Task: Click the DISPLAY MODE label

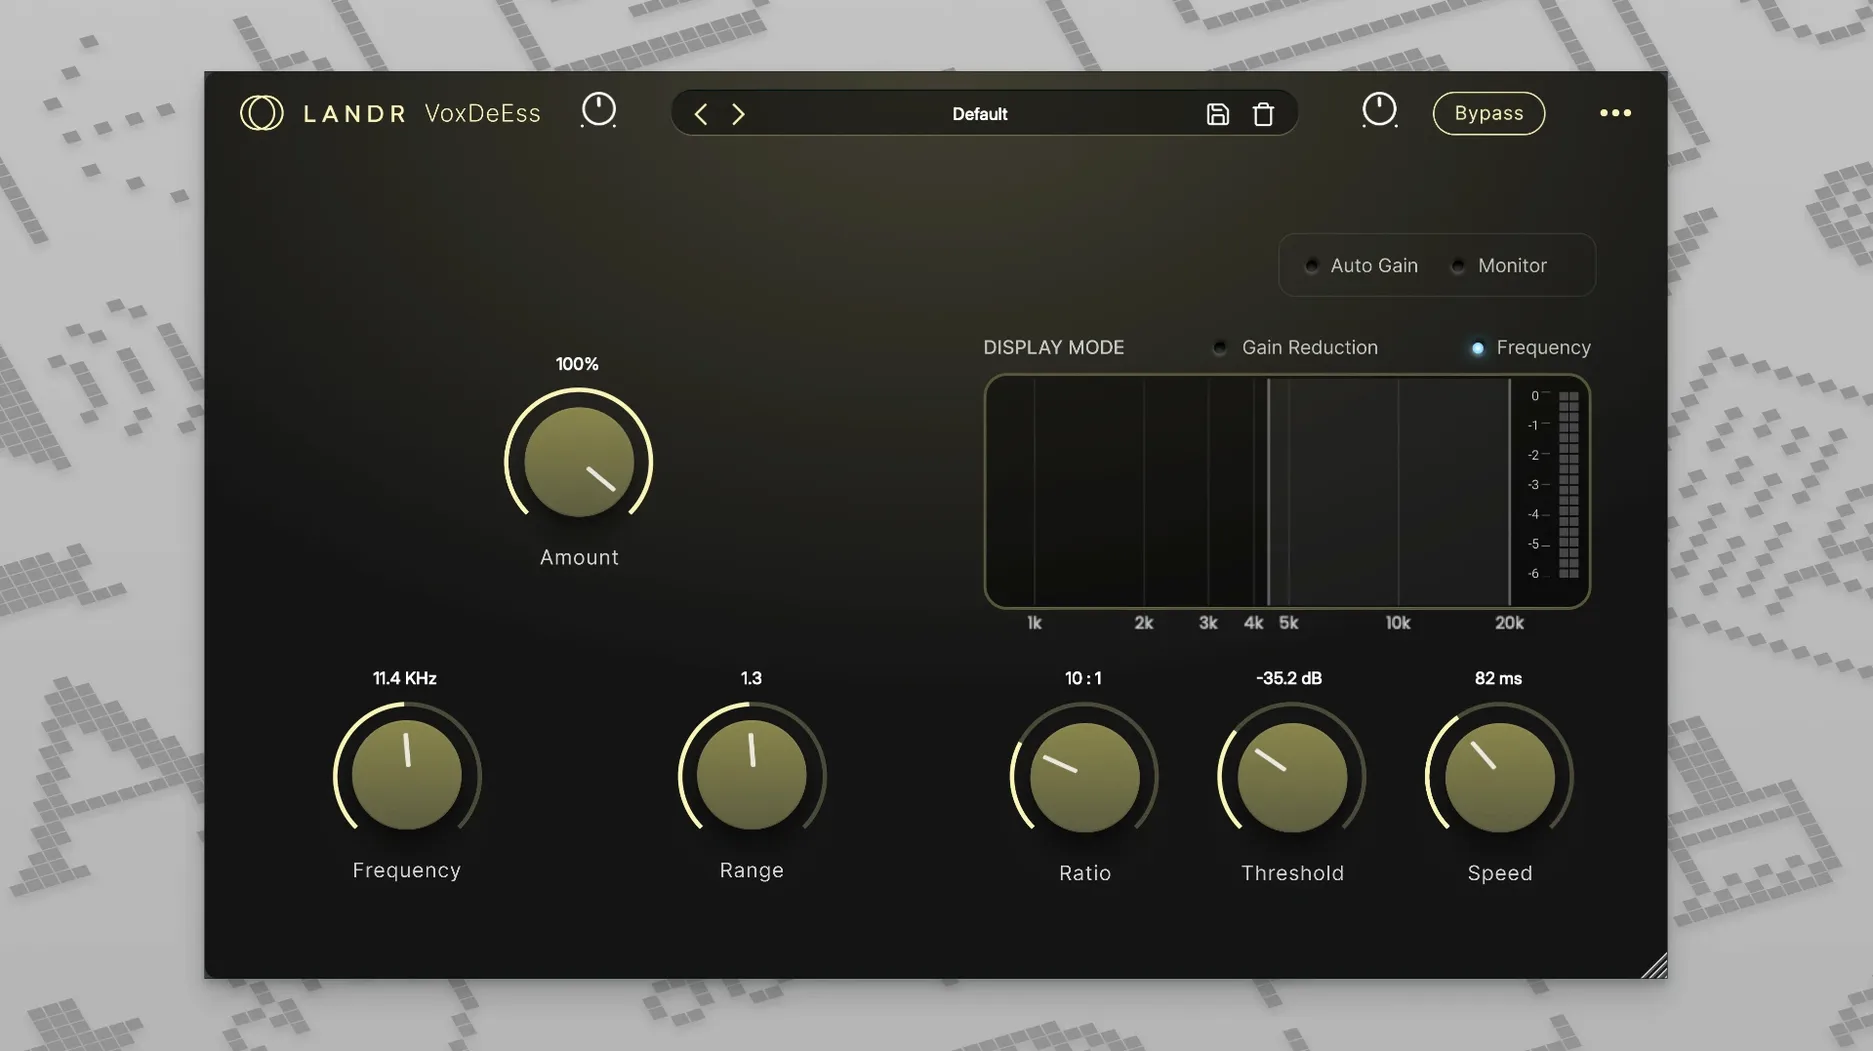Action: [x=1053, y=348]
